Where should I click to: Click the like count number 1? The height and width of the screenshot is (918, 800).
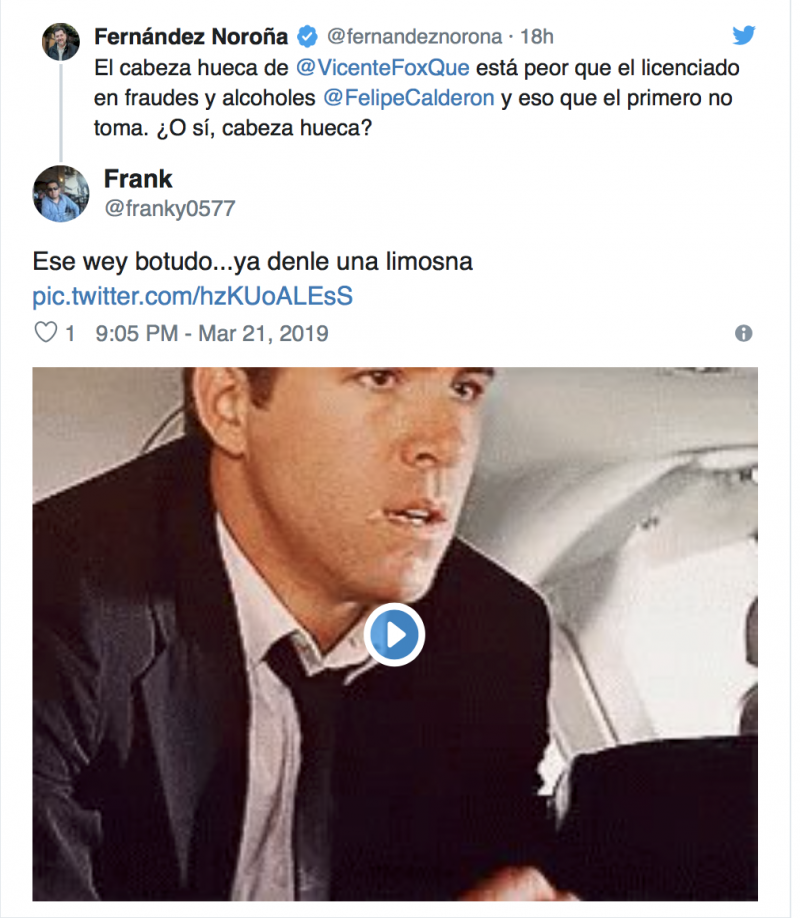(70, 333)
